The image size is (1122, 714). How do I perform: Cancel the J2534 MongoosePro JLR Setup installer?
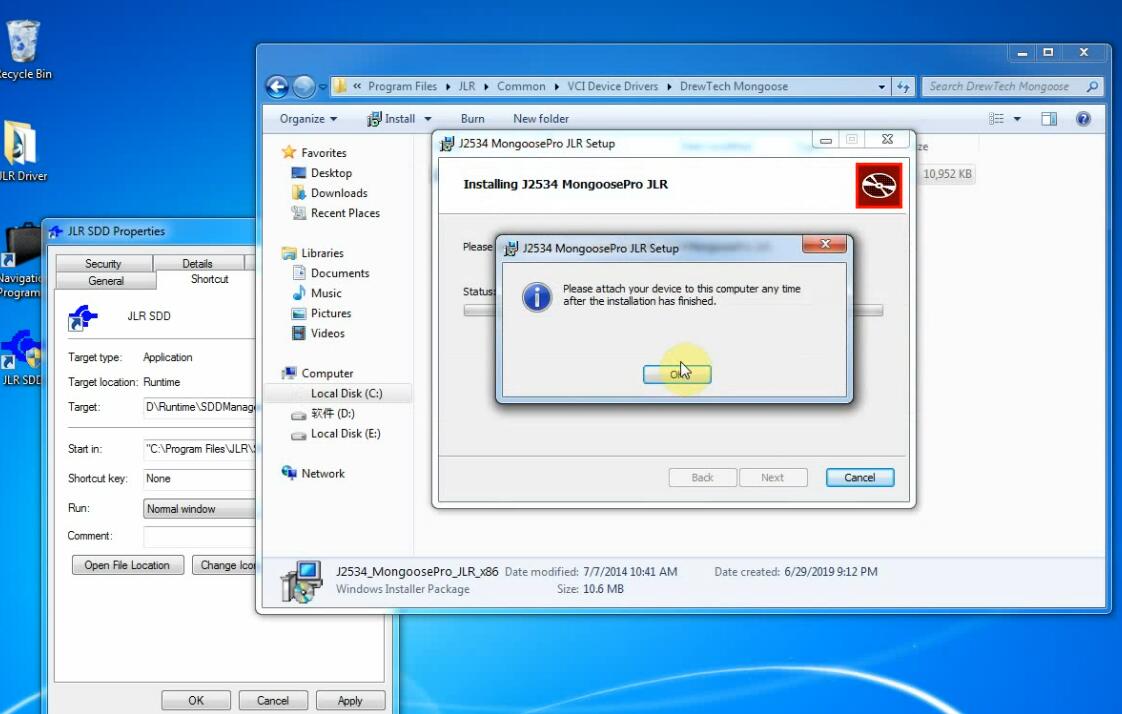tap(859, 477)
